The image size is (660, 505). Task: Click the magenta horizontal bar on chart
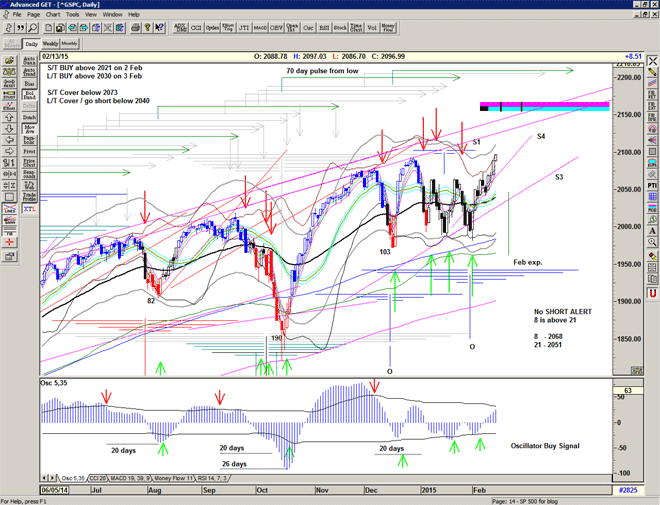(x=544, y=105)
